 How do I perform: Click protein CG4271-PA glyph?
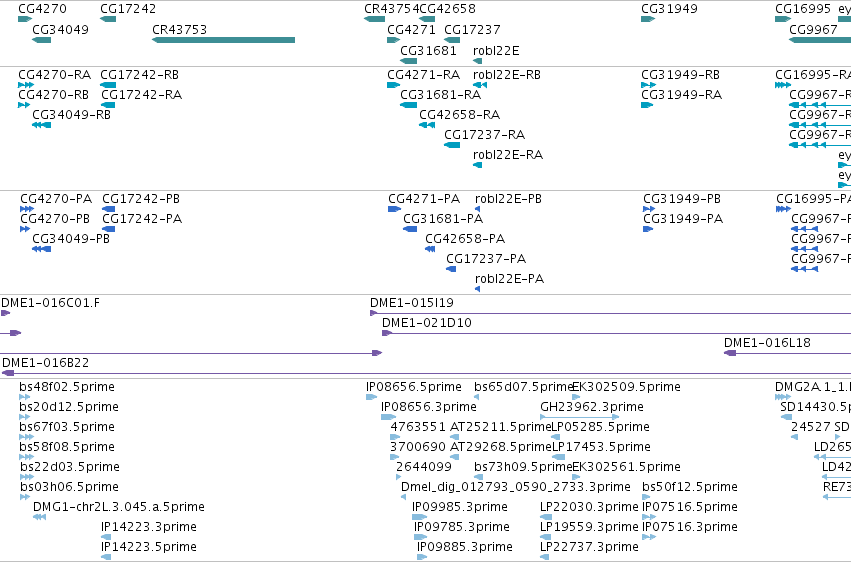pyautogui.click(x=395, y=209)
